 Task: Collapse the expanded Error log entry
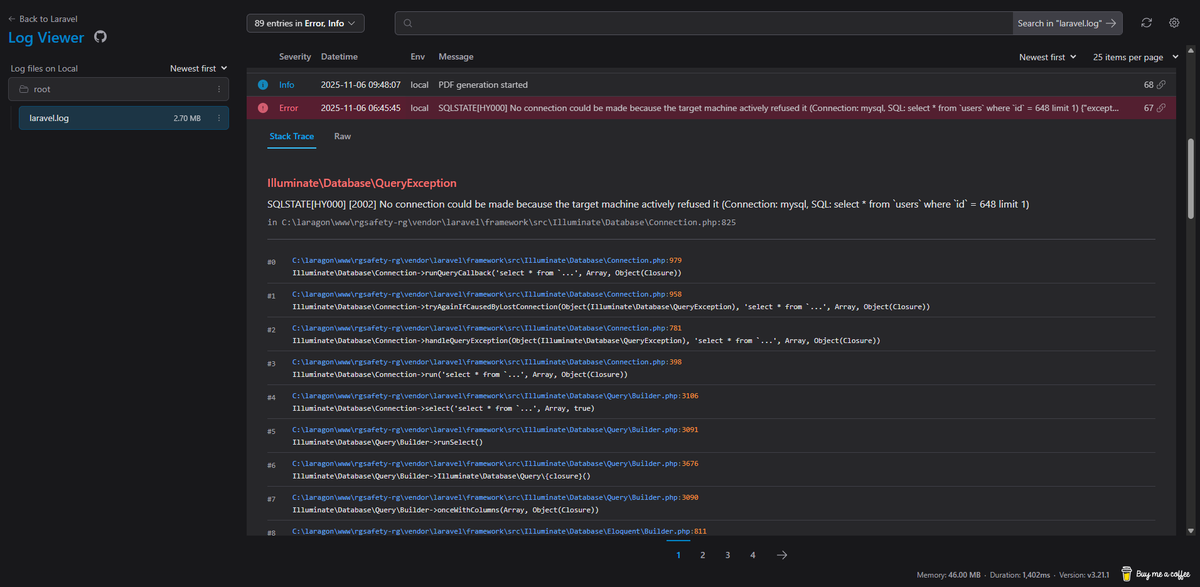pos(712,107)
